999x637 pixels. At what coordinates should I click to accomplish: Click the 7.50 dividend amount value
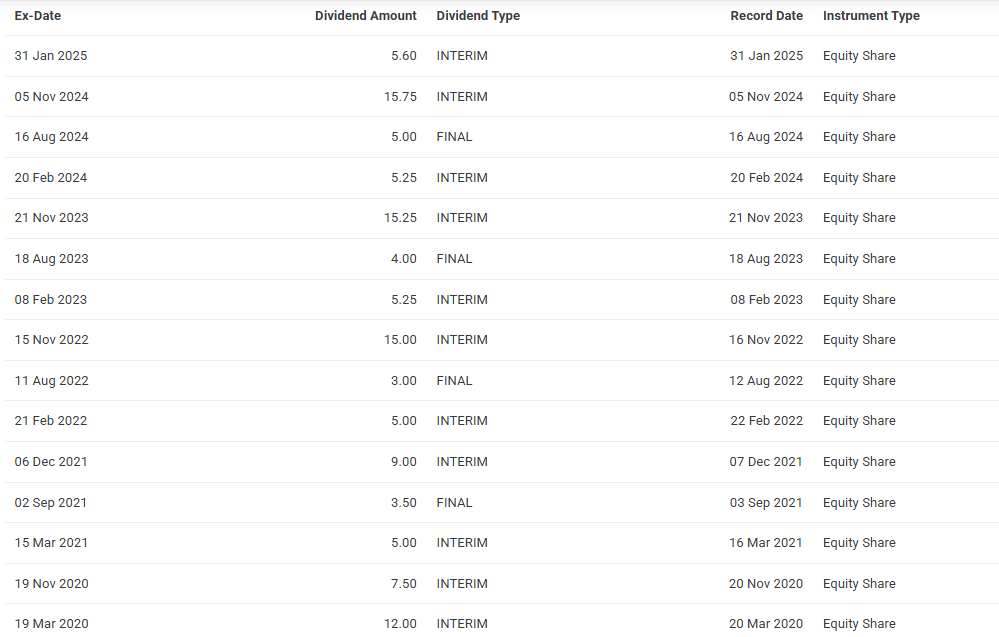404,583
